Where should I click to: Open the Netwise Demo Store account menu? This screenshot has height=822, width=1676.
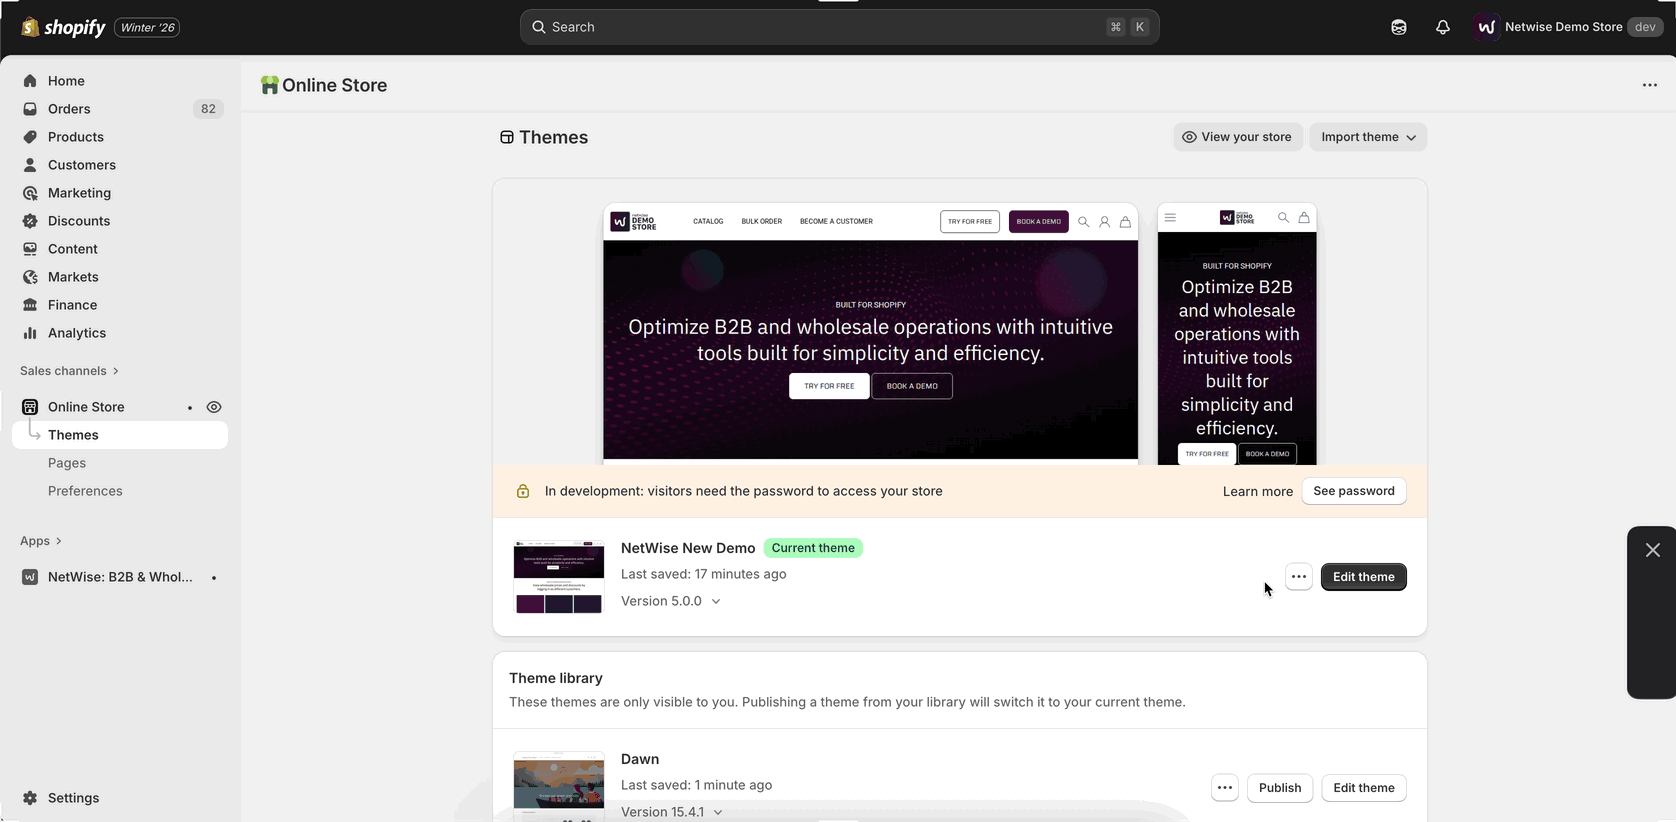point(1568,27)
